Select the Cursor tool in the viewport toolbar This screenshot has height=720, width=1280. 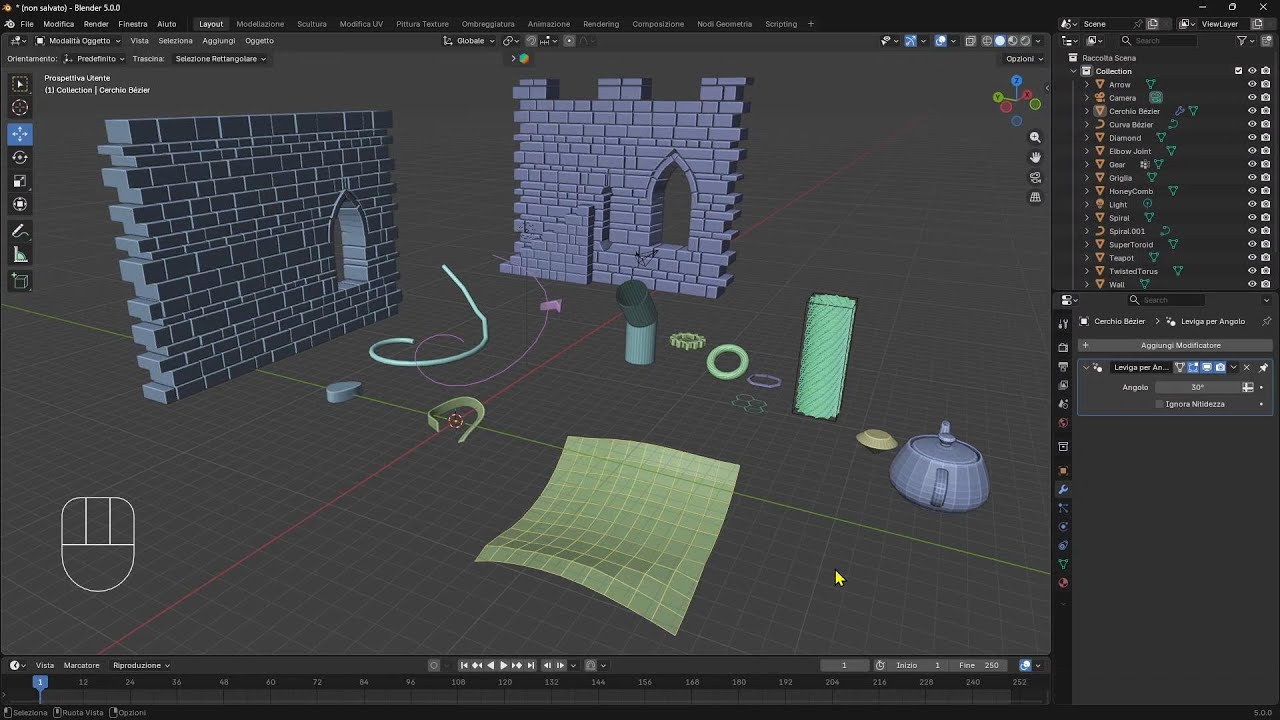click(20, 108)
